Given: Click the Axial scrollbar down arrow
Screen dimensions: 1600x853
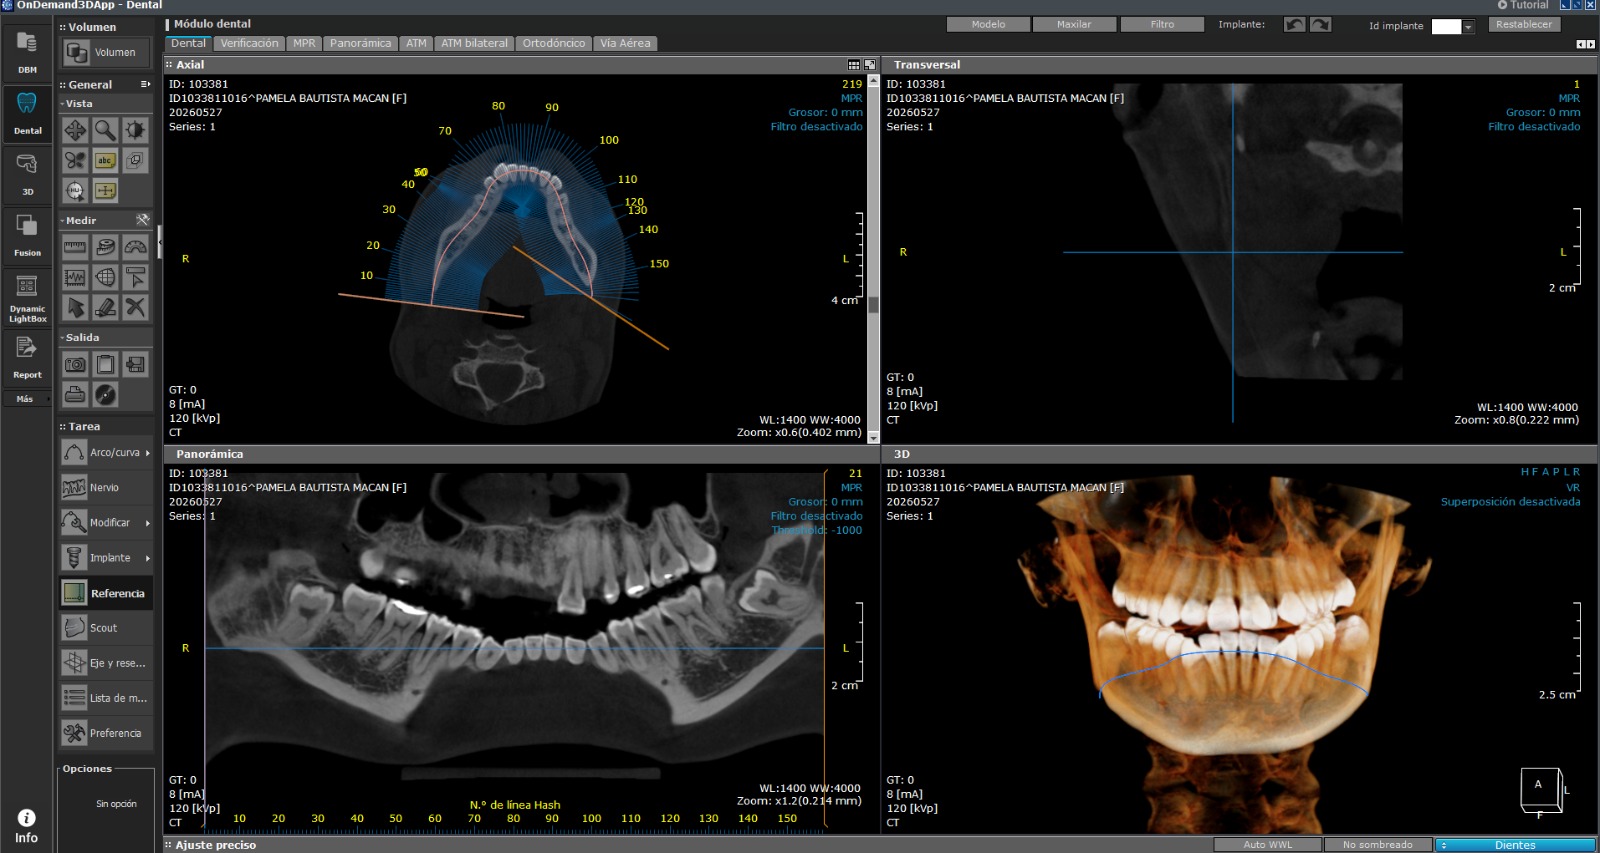Looking at the screenshot, I should 873,437.
